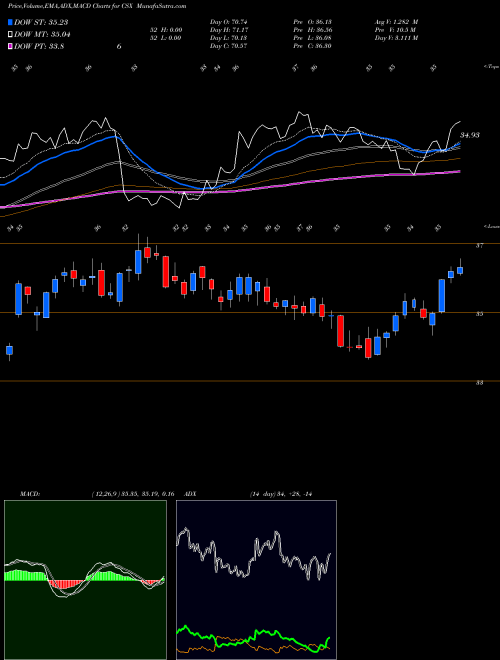
Task: Click the 'Pre H: 36.36' value
Action: click(x=312, y=30)
